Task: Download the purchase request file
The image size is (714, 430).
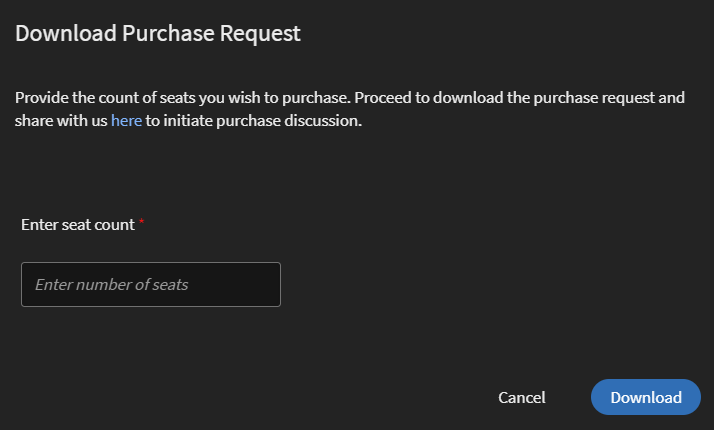Action: pyautogui.click(x=646, y=397)
